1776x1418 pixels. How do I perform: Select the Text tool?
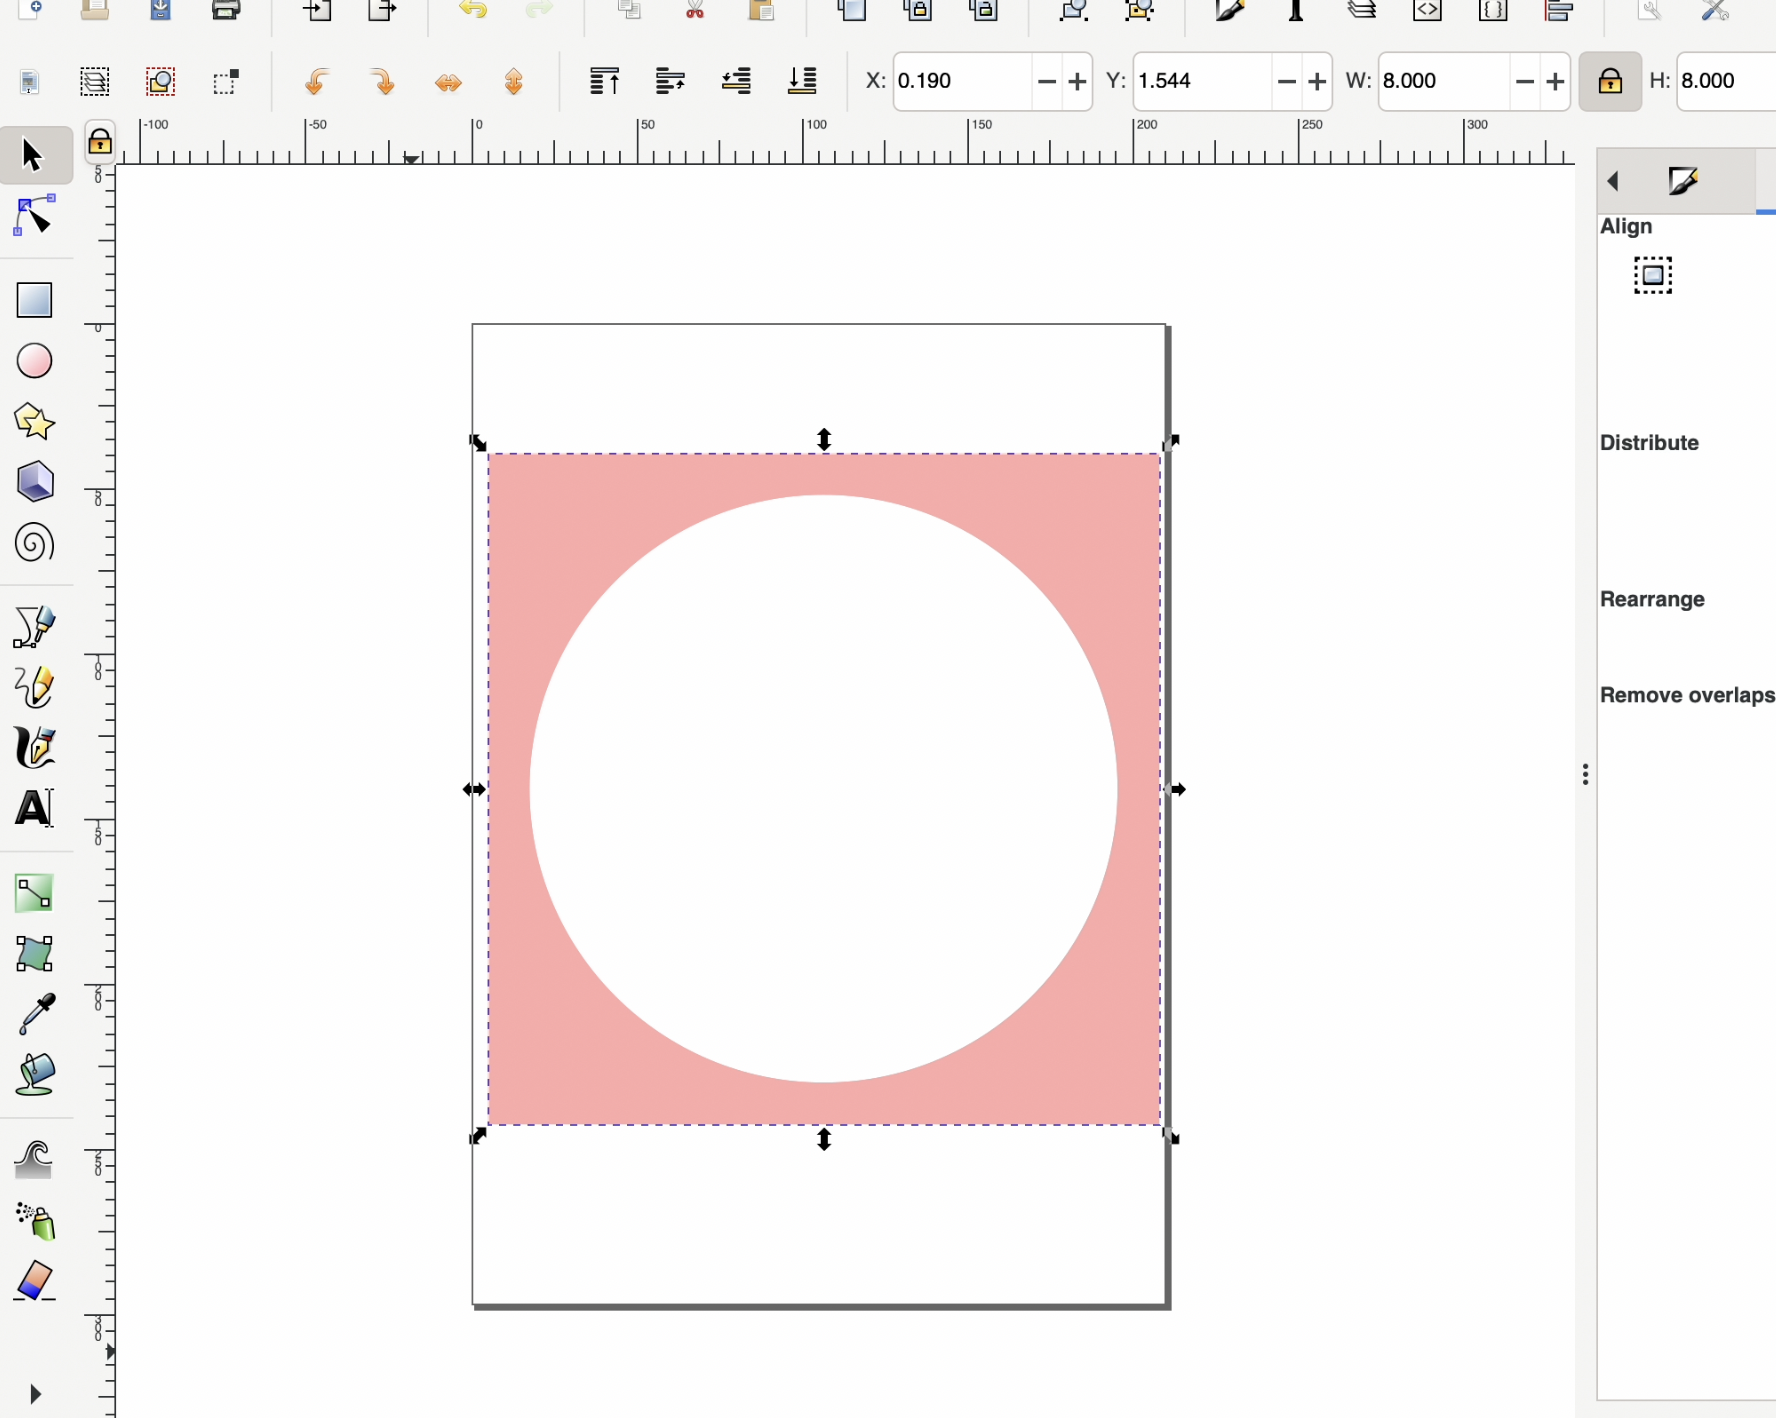[33, 808]
